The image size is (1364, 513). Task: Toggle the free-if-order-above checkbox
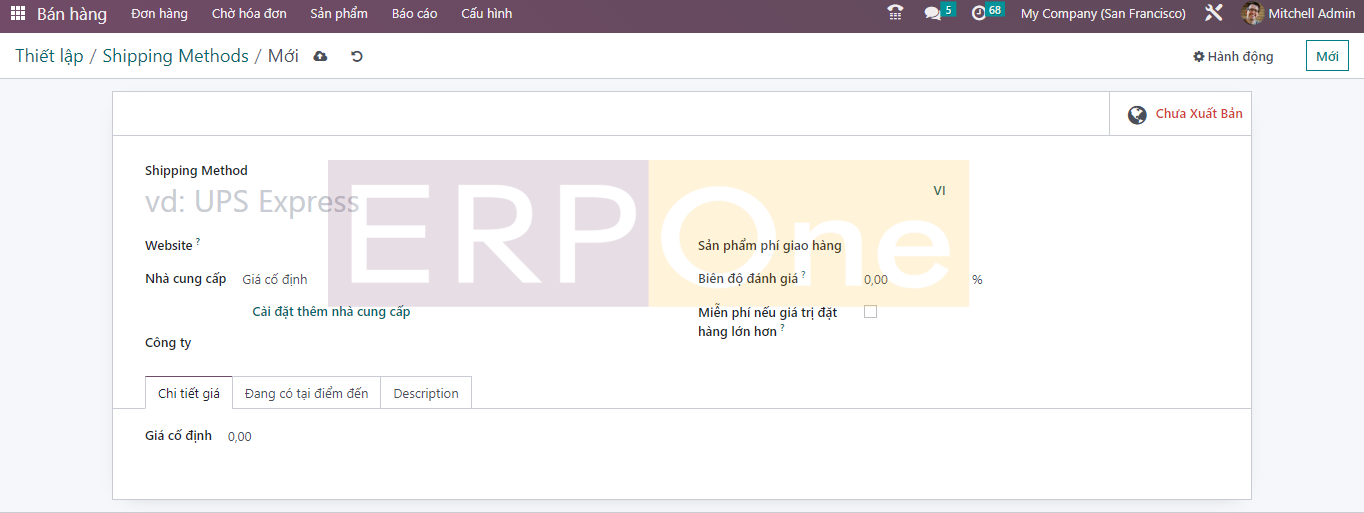pyautogui.click(x=870, y=312)
